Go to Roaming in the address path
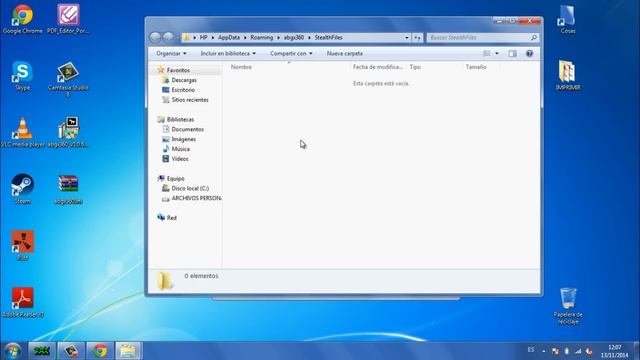 (262, 38)
